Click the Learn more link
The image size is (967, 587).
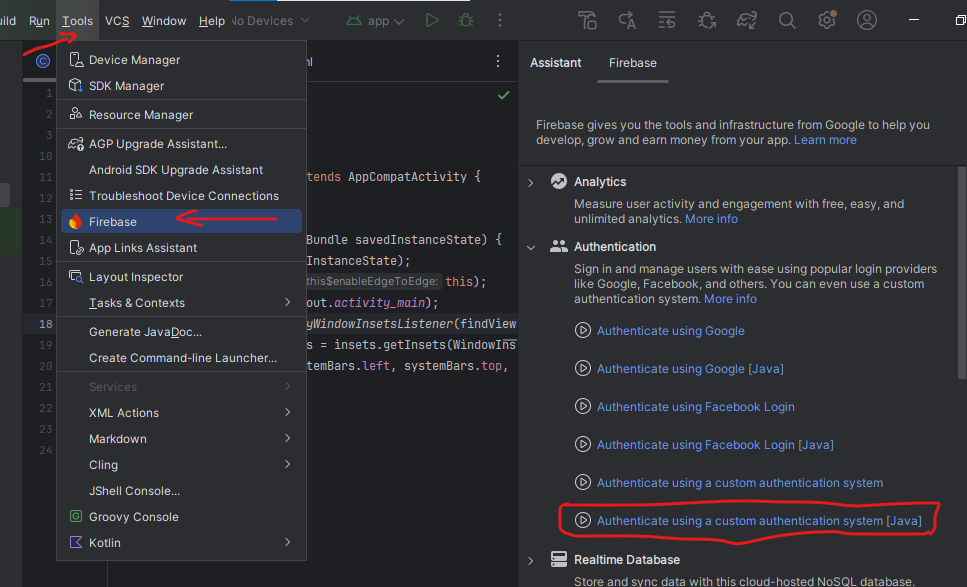point(823,139)
